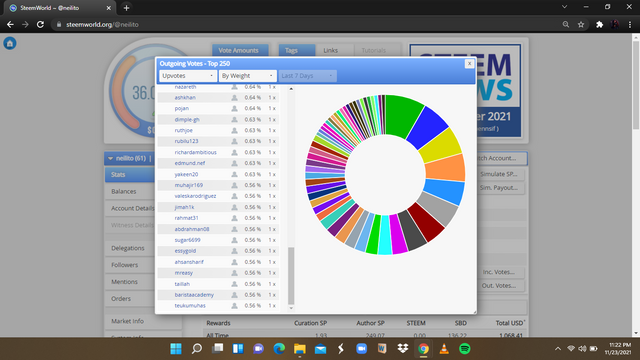Image resolution: width=640 pixels, height=360 pixels.
Task: Click user icon beside yakeen20
Action: [234, 174]
